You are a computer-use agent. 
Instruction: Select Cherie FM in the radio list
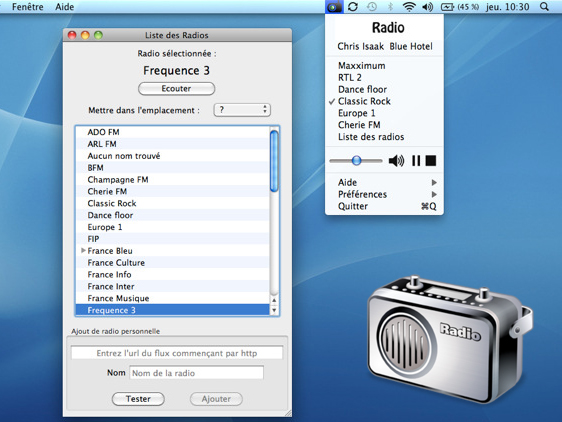pos(173,191)
